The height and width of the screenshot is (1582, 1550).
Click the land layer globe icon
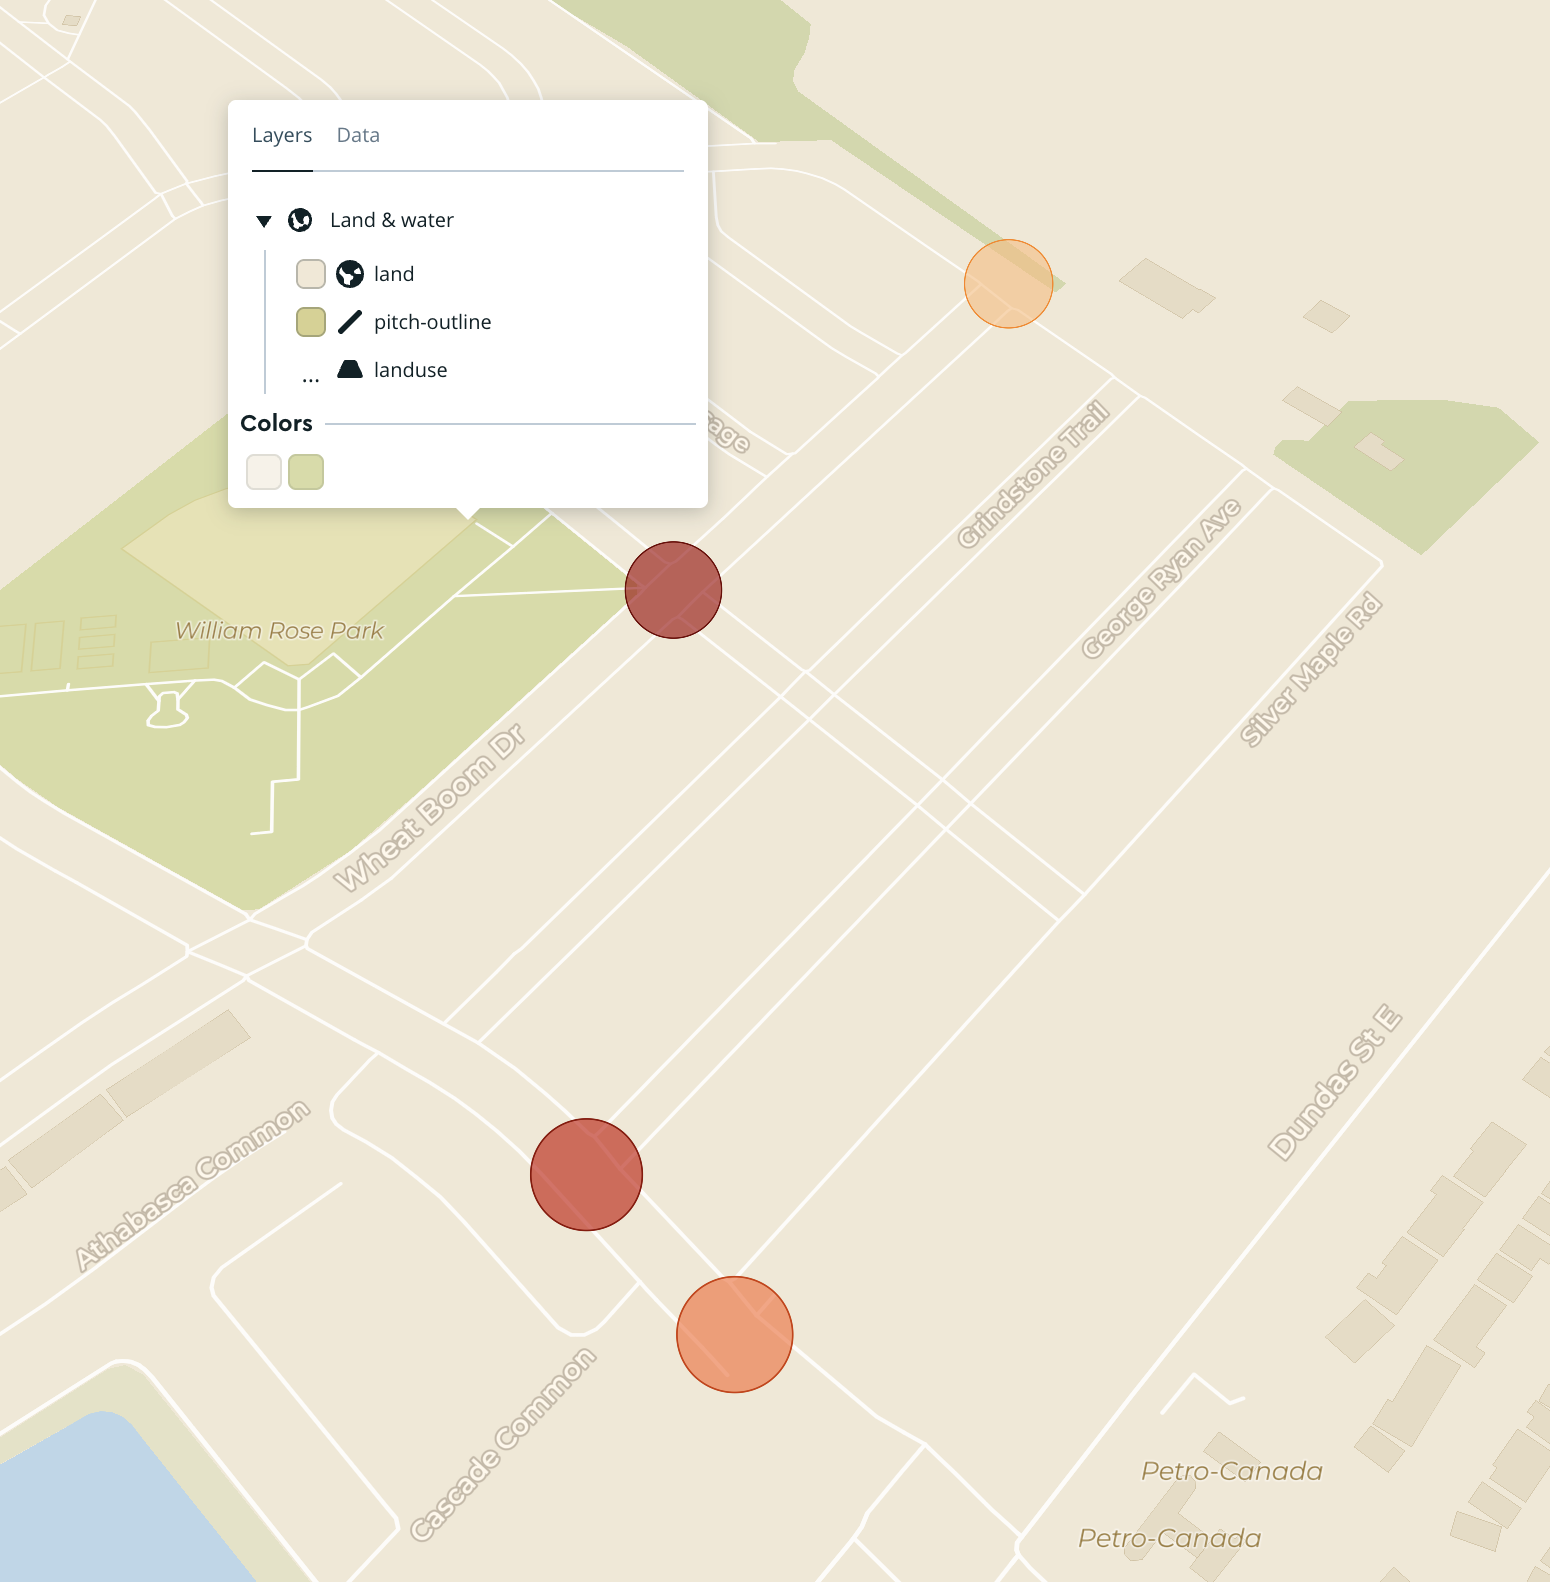(350, 274)
